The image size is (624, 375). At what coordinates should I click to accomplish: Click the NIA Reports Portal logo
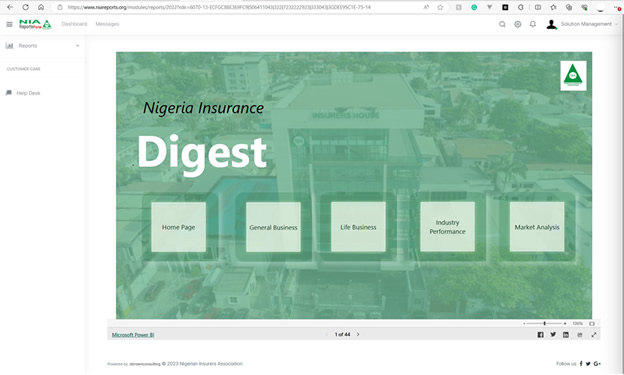coord(35,24)
